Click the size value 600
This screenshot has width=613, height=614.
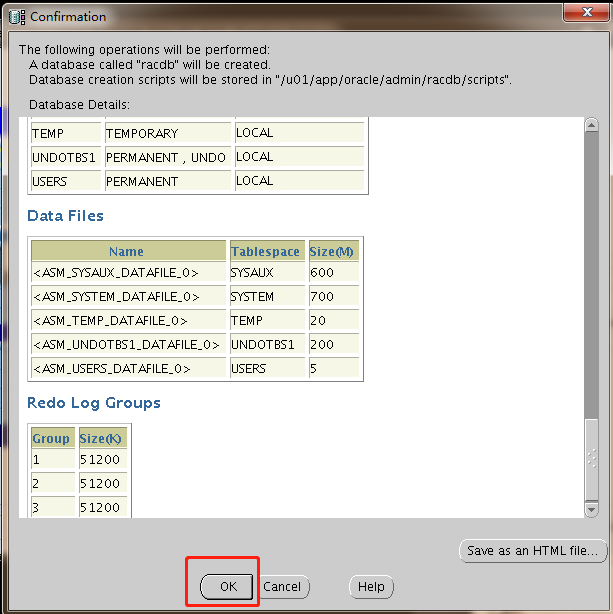(x=333, y=273)
